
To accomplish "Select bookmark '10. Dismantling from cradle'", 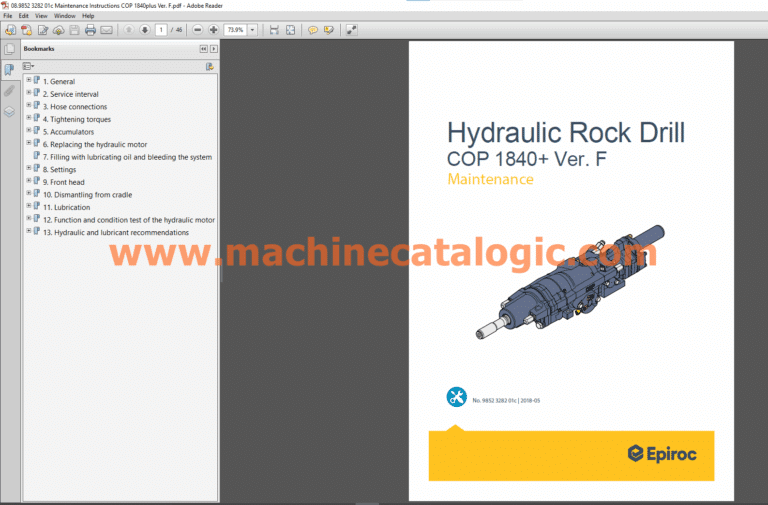I will pos(88,195).
